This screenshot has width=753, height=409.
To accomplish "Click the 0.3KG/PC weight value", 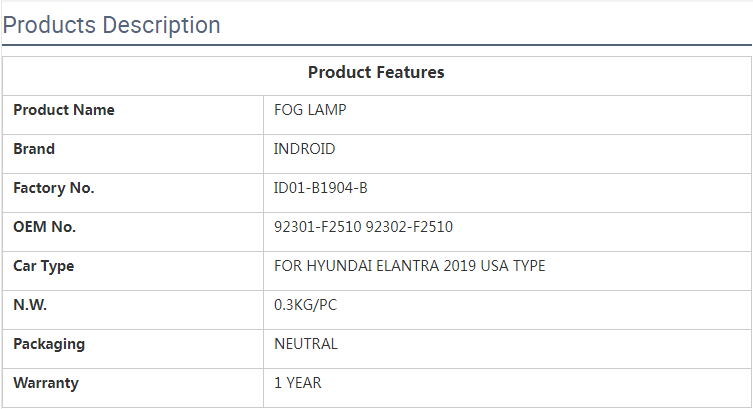I will point(306,305).
